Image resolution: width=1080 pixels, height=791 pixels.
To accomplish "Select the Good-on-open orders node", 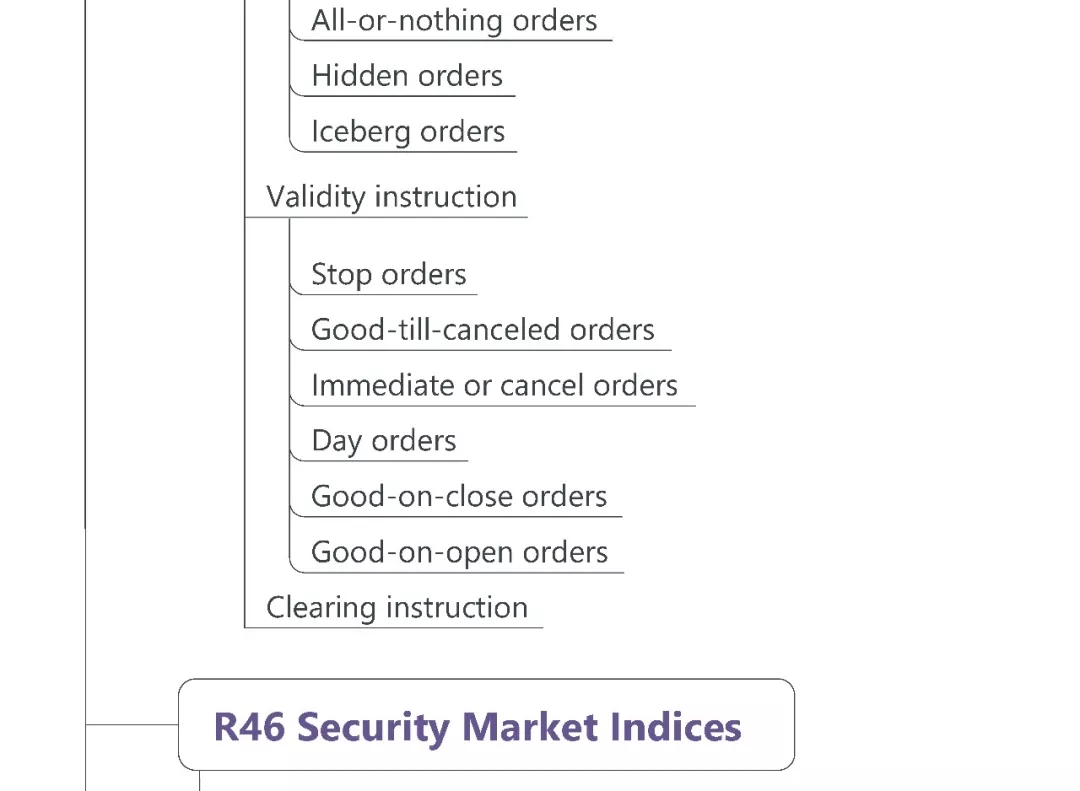I will pyautogui.click(x=459, y=553).
